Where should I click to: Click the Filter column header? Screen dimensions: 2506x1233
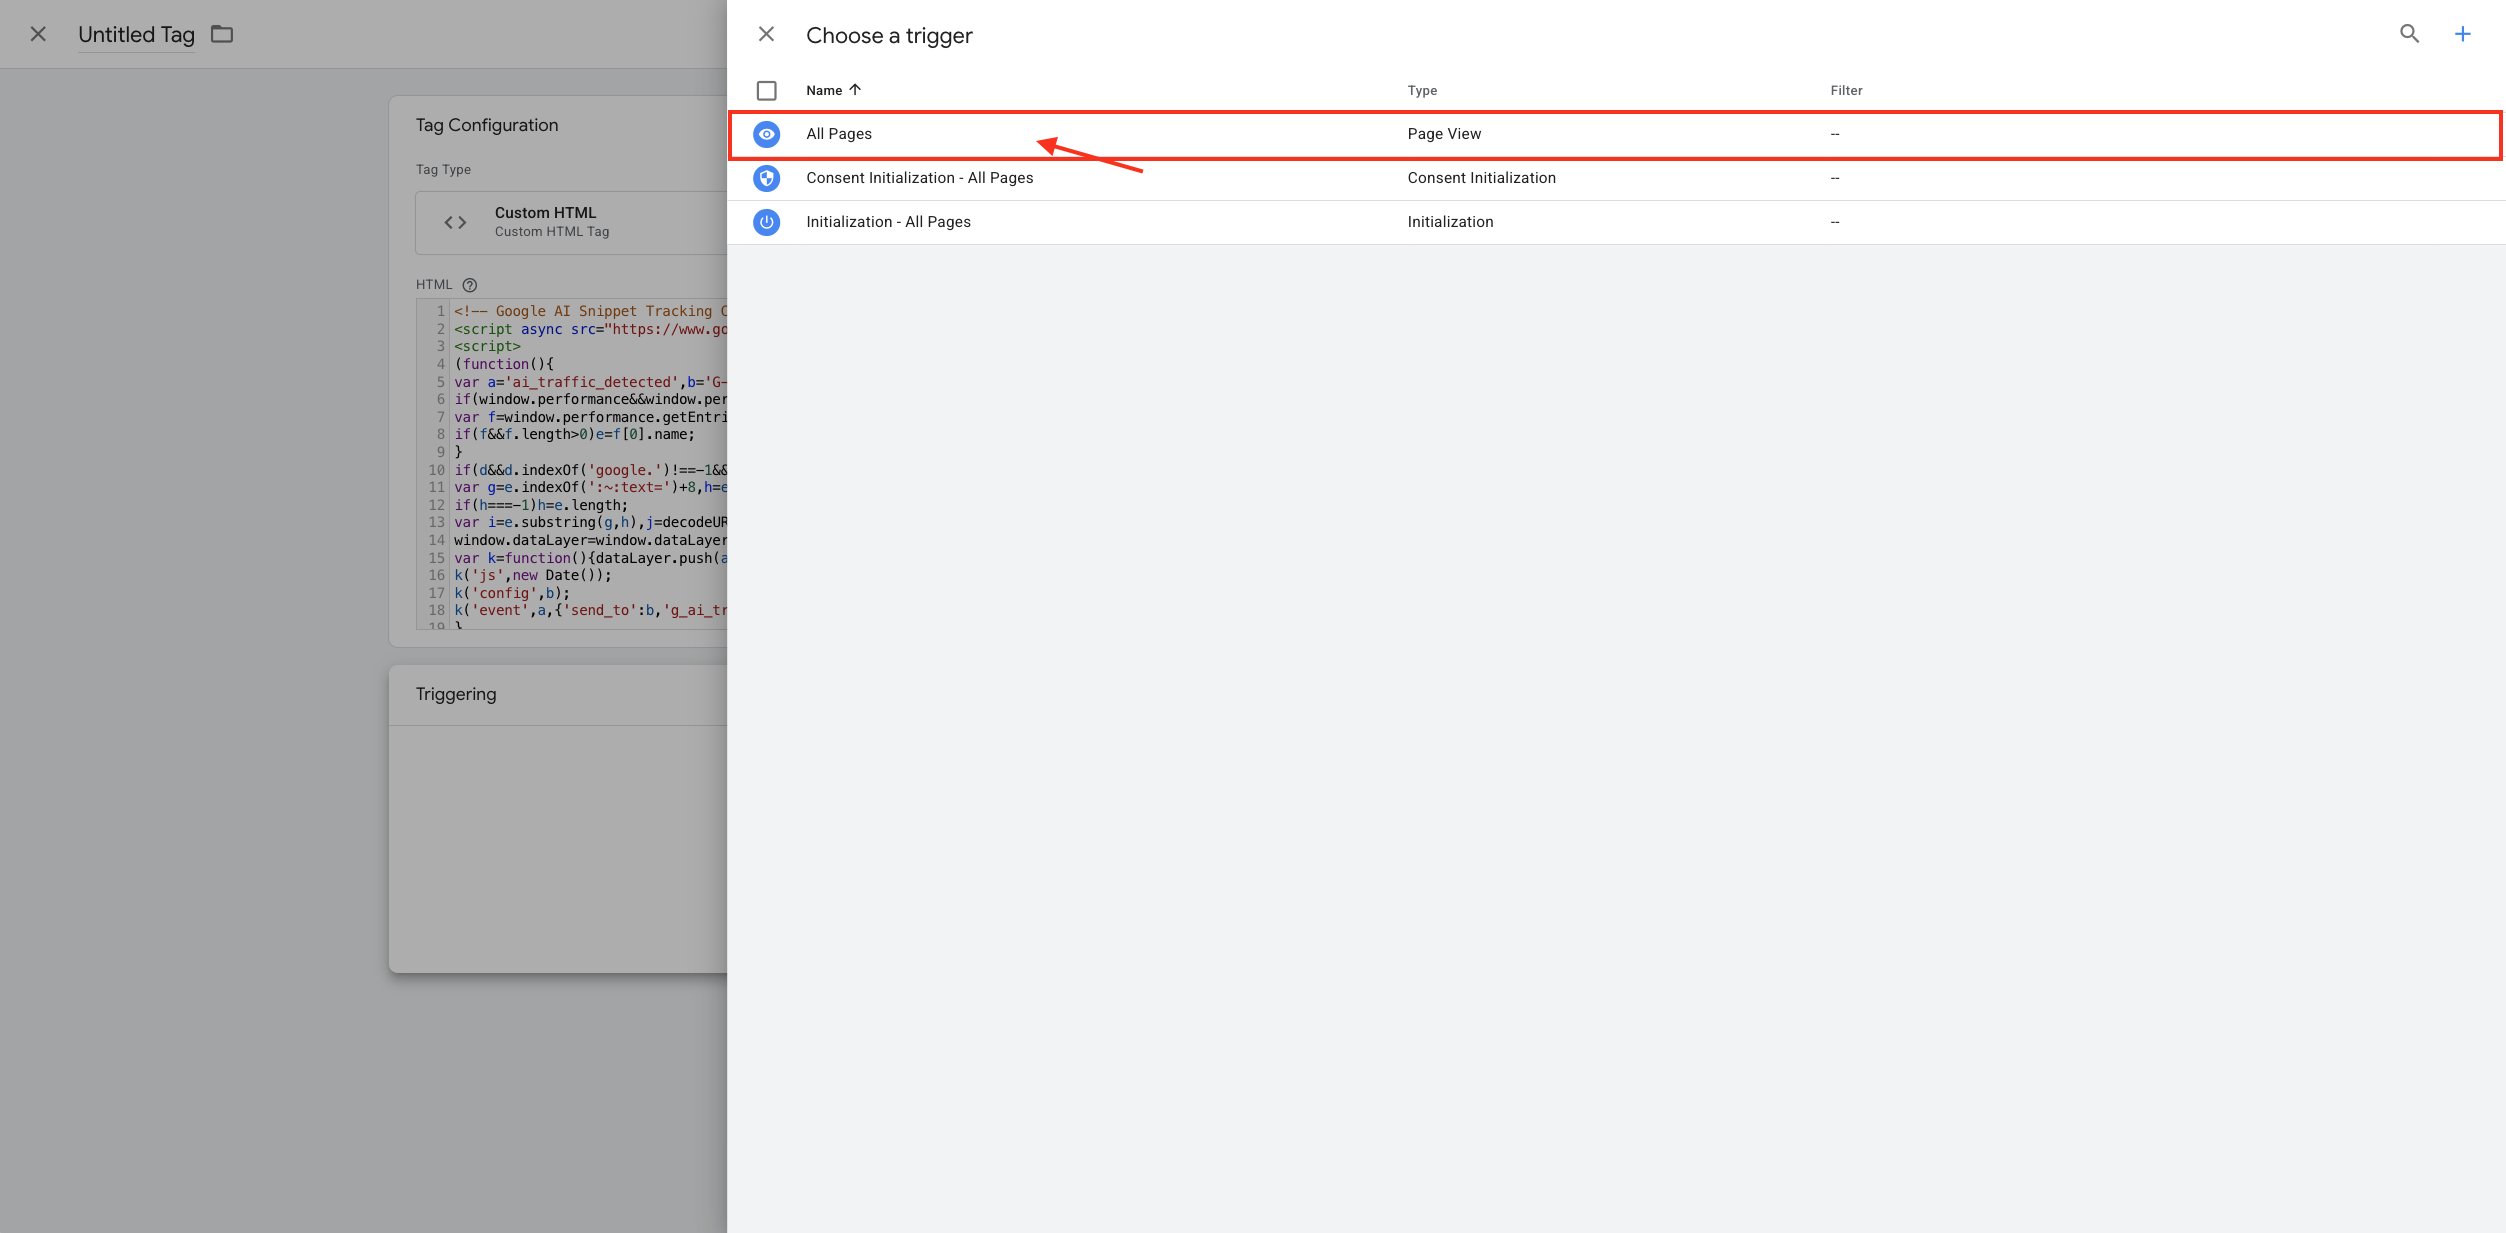(1846, 90)
